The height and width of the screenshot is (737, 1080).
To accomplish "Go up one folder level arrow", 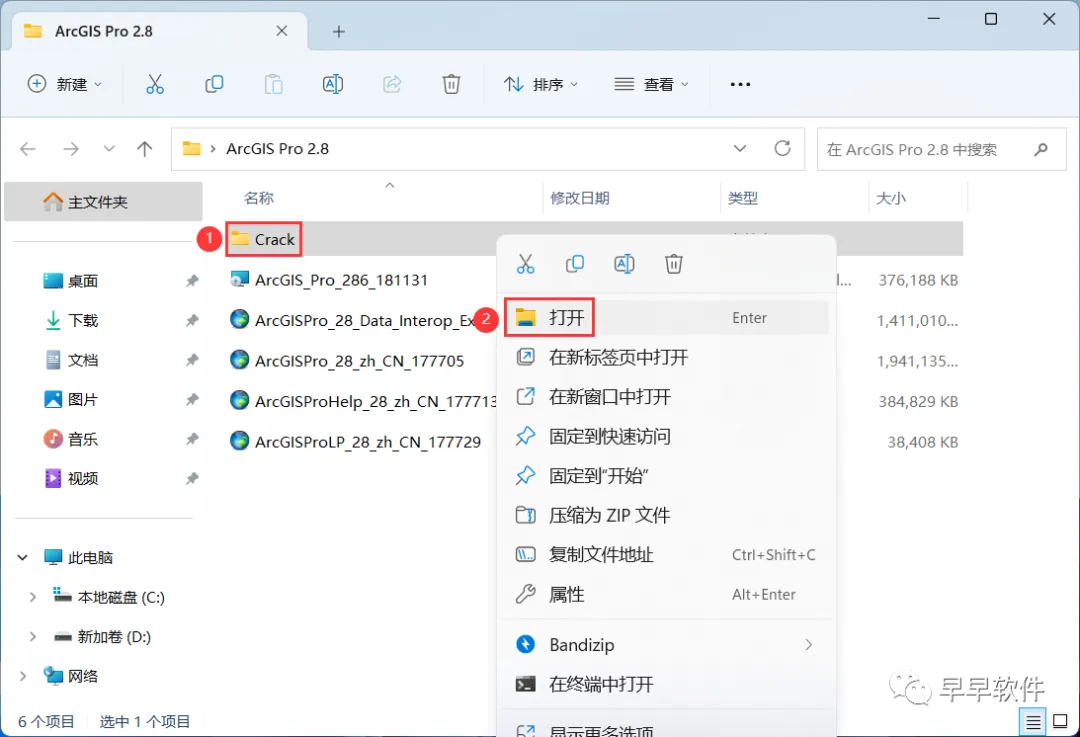I will click(145, 149).
